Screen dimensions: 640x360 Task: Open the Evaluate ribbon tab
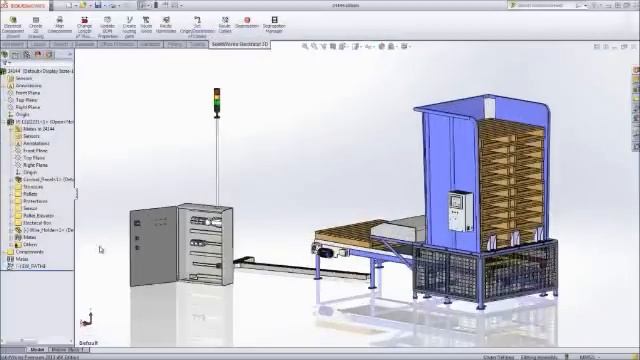pos(85,44)
